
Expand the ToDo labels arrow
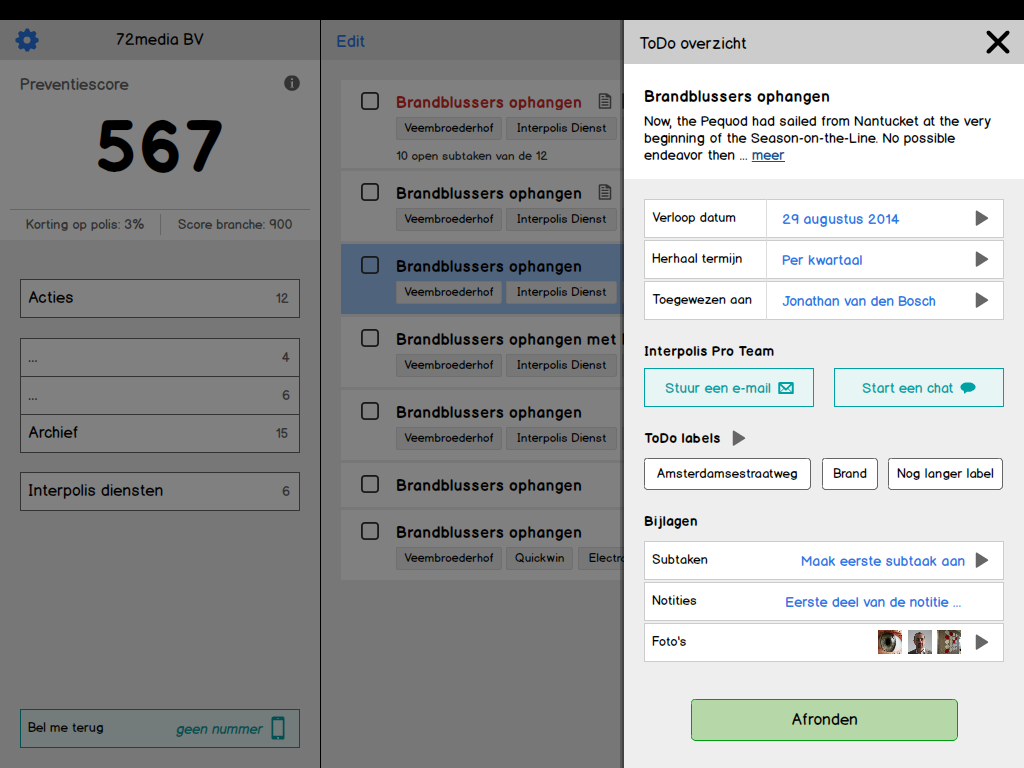(x=739, y=438)
